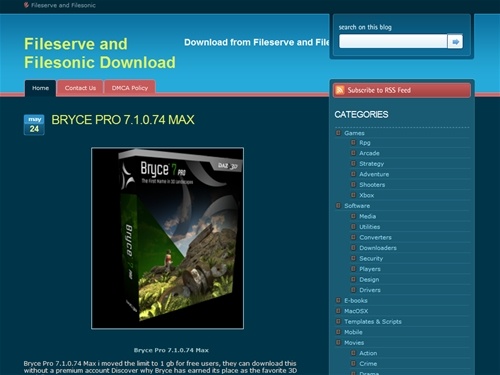Open the Strategy category link
The height and width of the screenshot is (375, 500).
372,164
